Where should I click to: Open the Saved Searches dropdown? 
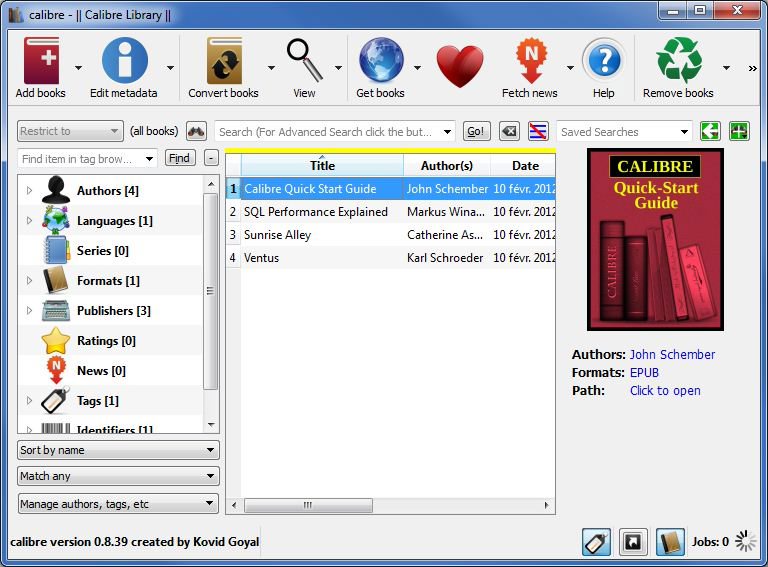(624, 132)
